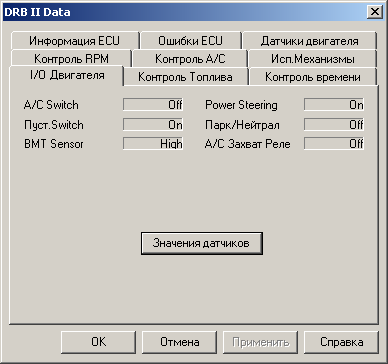Click the Парк/Нейтрал value field
This screenshot has height=364, width=388.
click(x=334, y=125)
